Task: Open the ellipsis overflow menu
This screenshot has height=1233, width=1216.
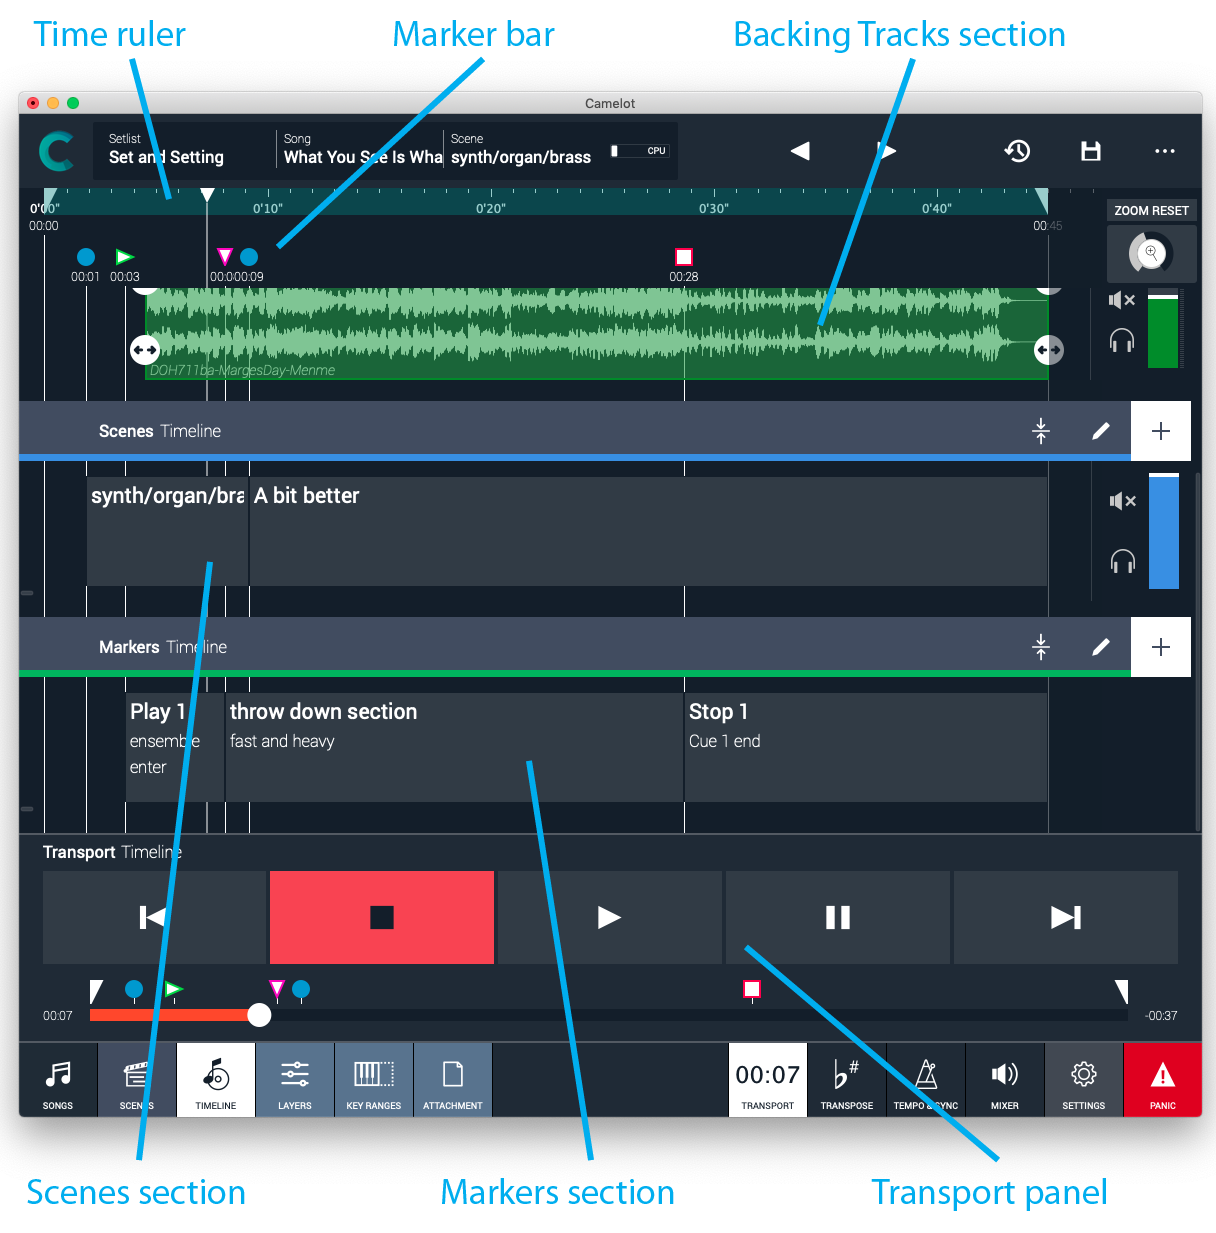Action: [x=1164, y=151]
